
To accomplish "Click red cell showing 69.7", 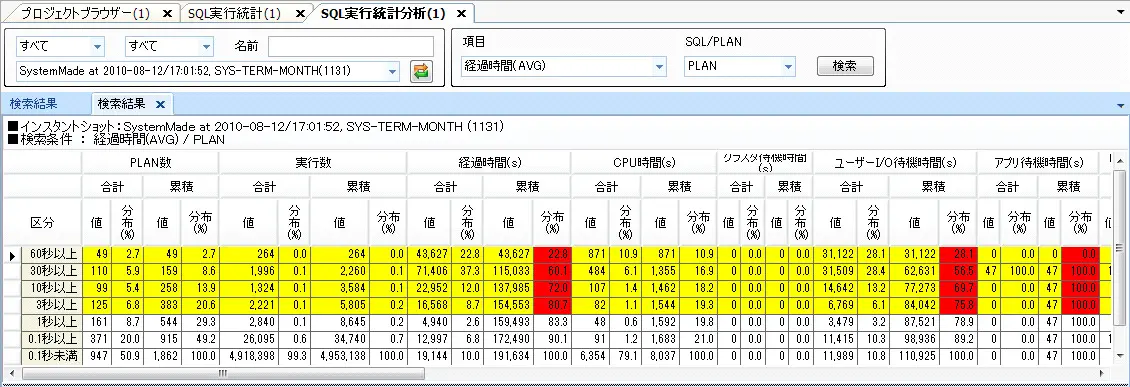I will (x=958, y=288).
